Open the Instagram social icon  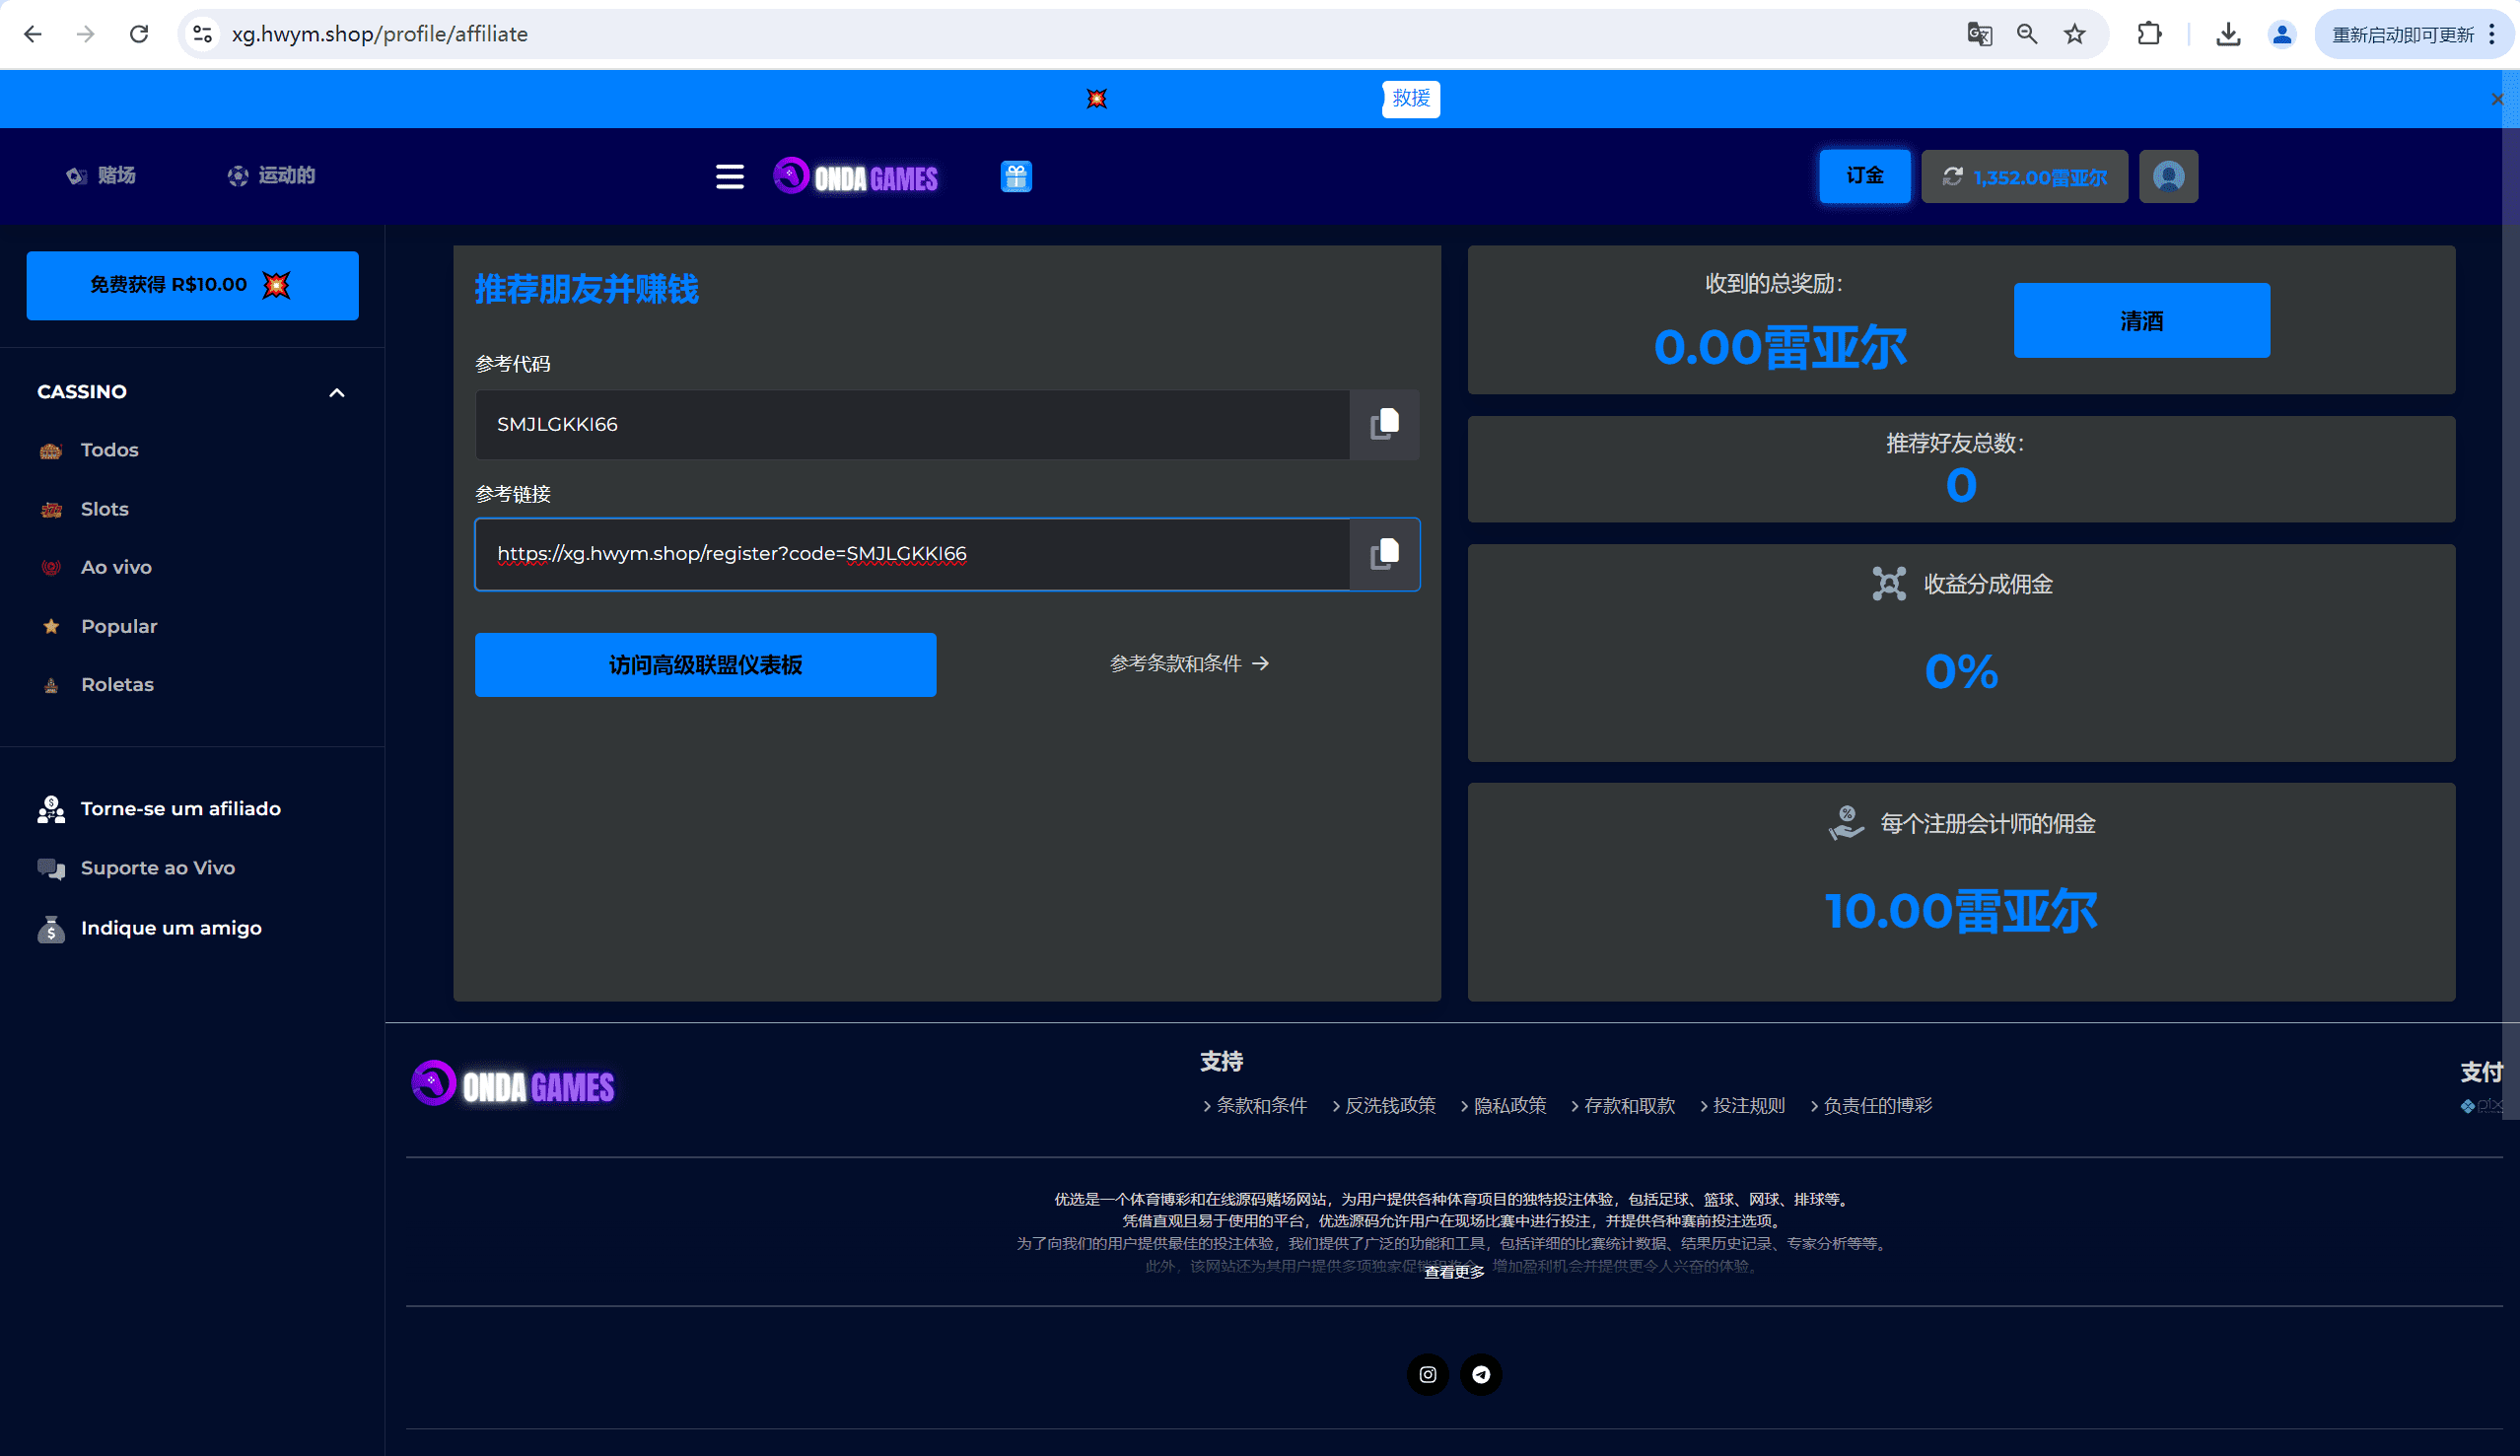pos(1427,1374)
